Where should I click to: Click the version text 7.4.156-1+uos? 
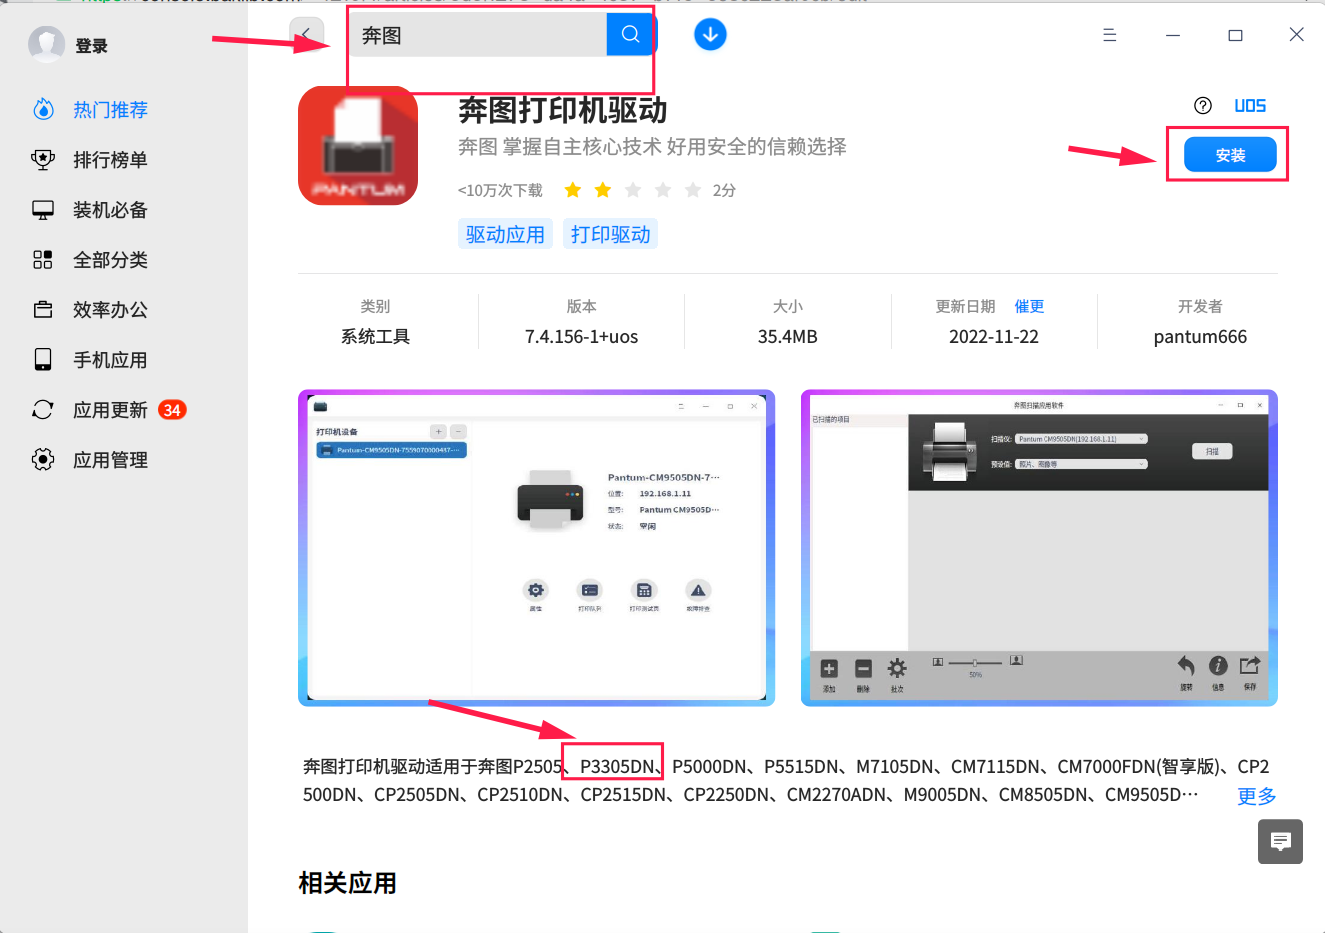[581, 337]
